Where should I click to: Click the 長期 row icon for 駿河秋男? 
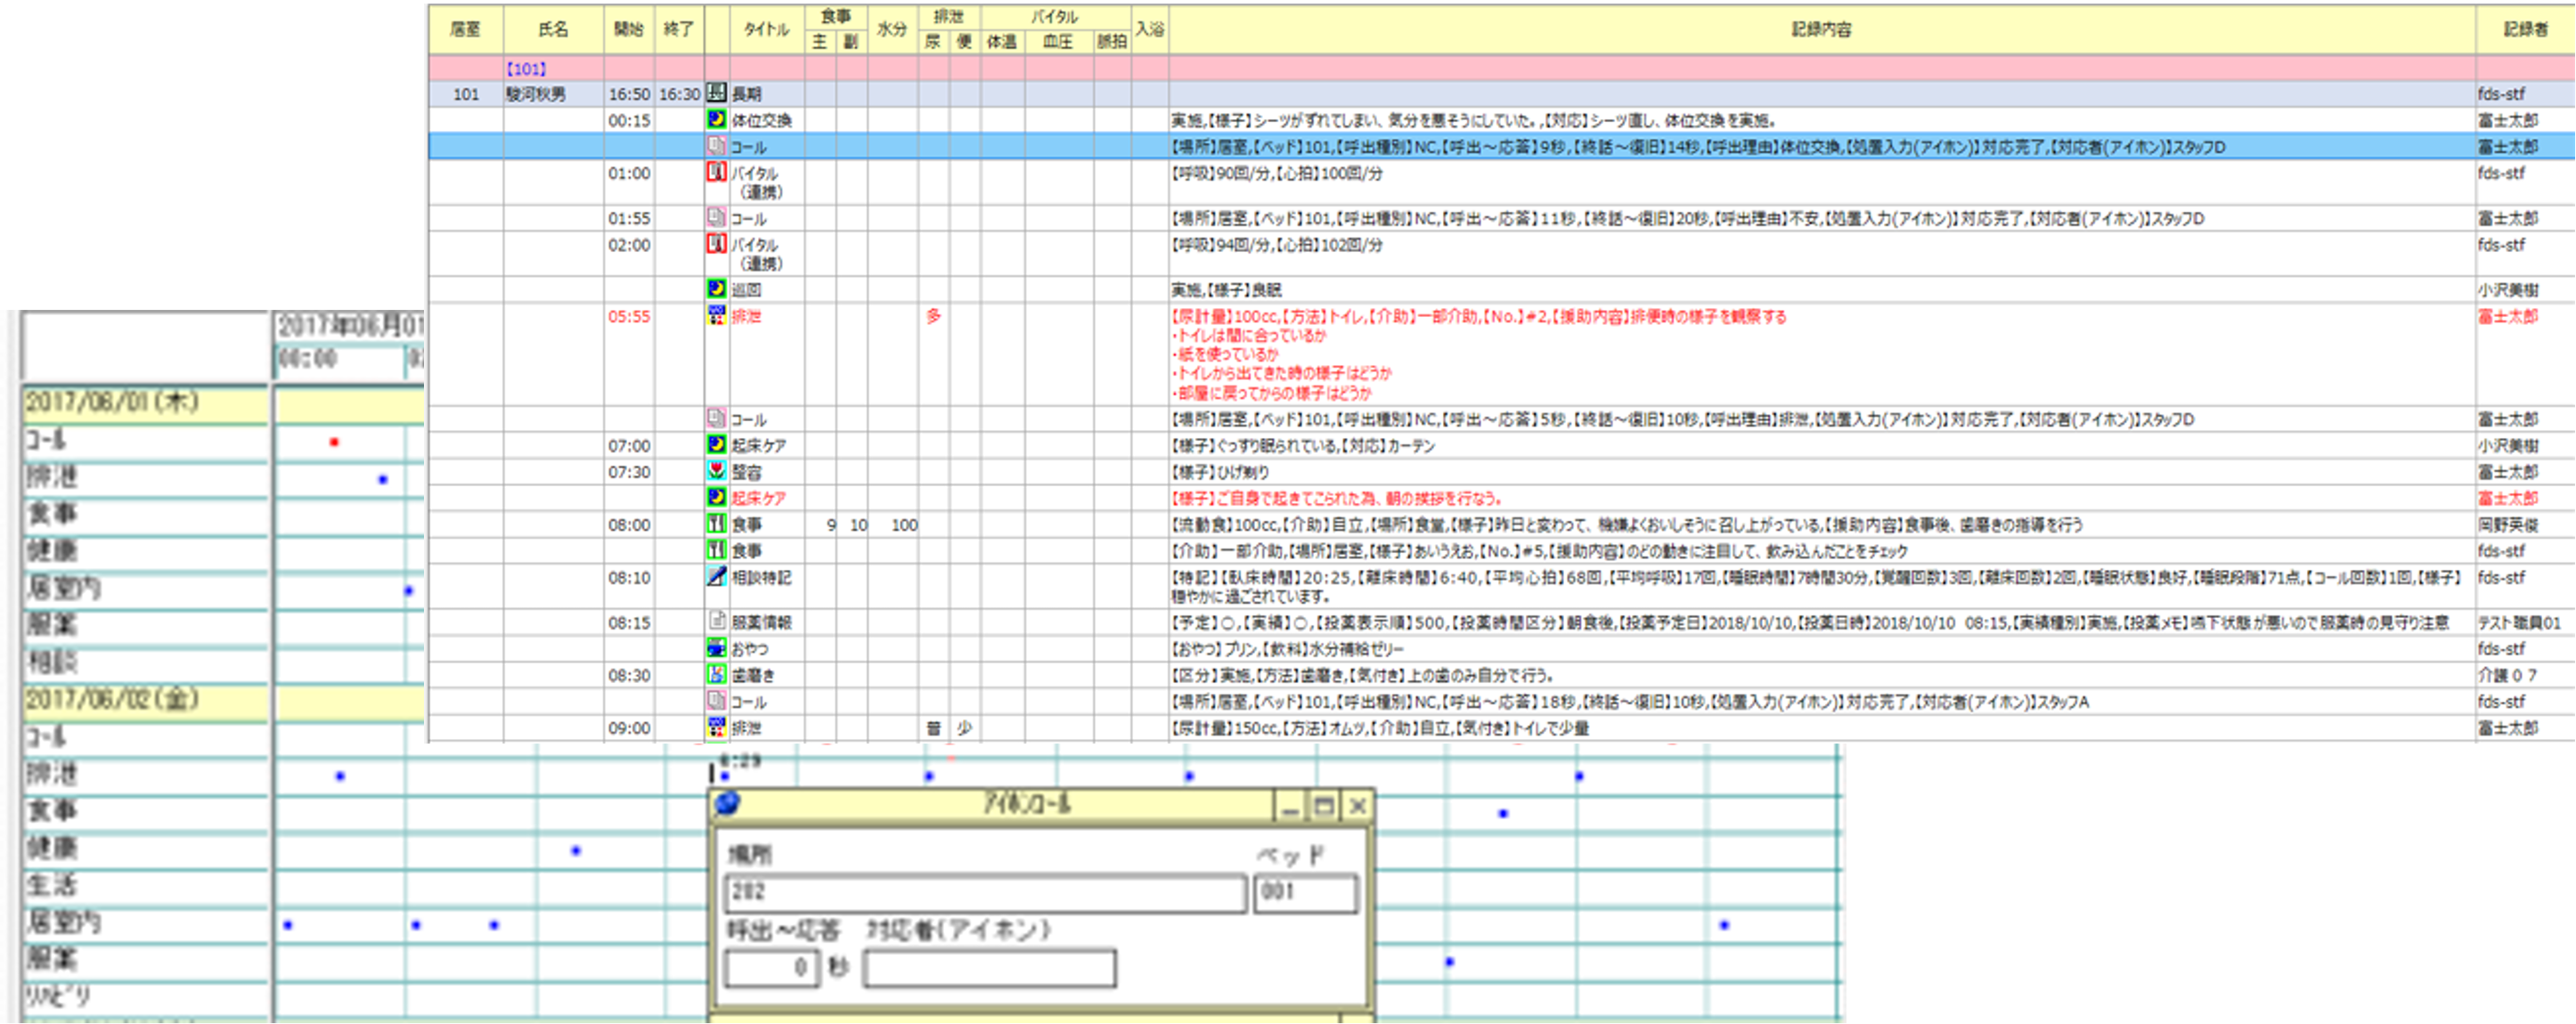click(716, 93)
